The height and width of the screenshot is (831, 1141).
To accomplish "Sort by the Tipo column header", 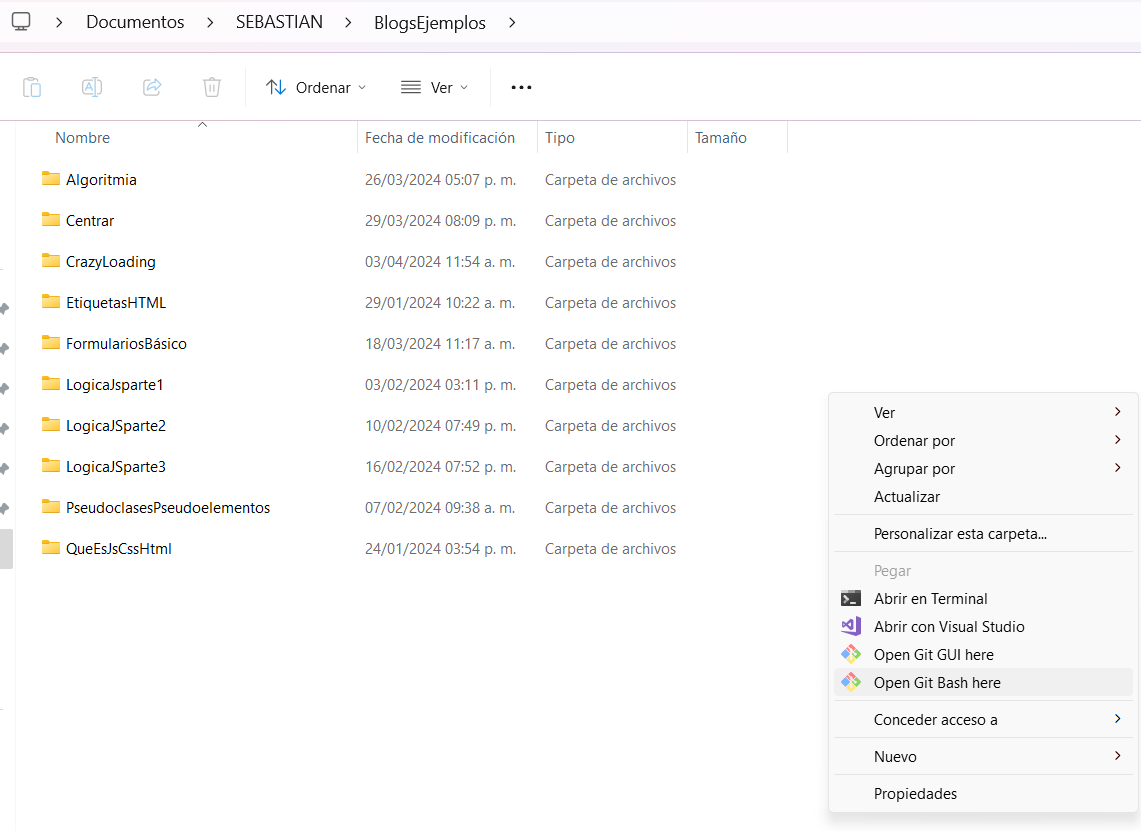I will click(x=560, y=138).
